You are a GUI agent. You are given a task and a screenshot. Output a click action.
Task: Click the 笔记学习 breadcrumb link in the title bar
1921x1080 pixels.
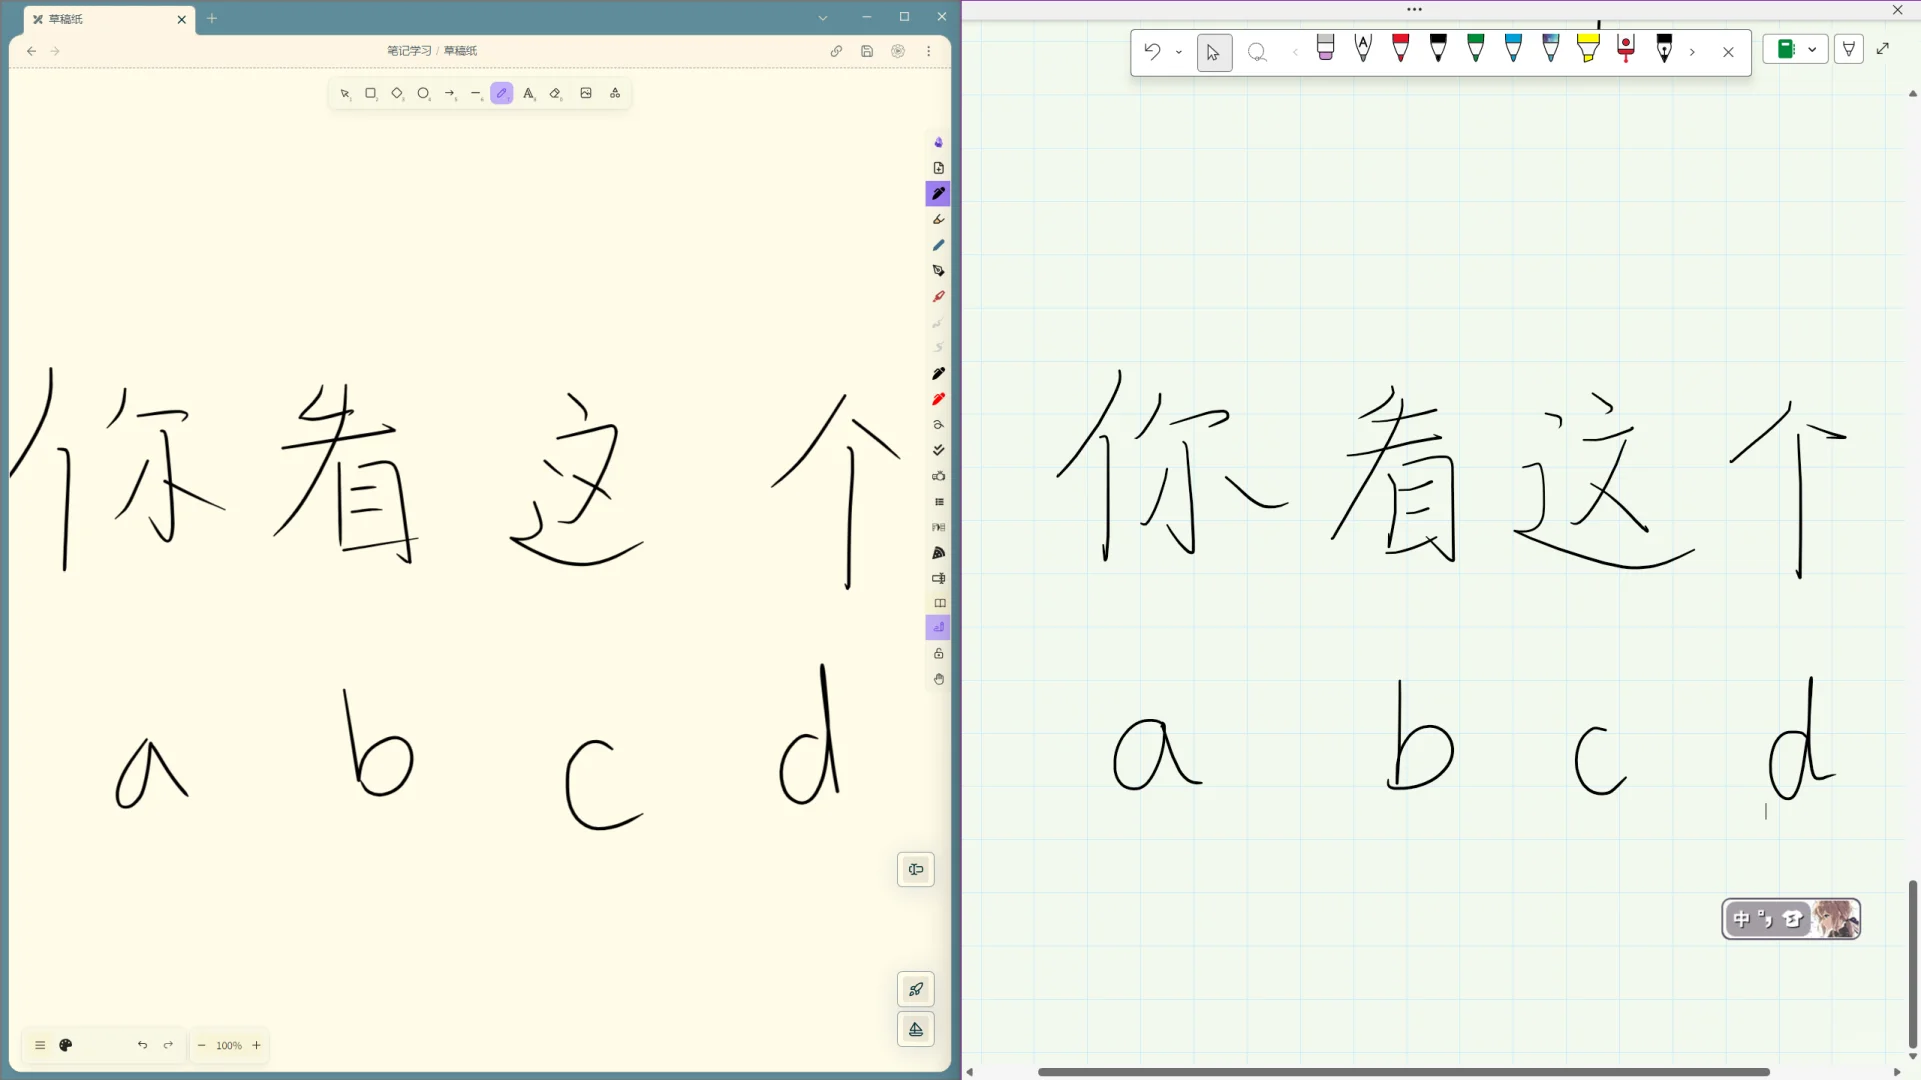(x=407, y=50)
